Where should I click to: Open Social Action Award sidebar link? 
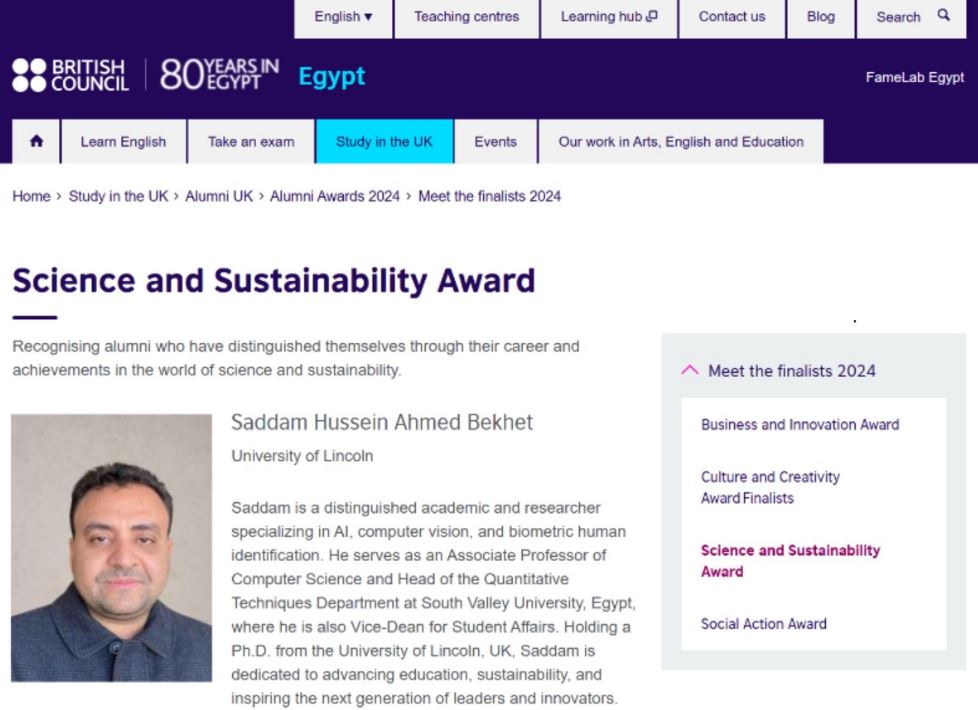tap(763, 623)
